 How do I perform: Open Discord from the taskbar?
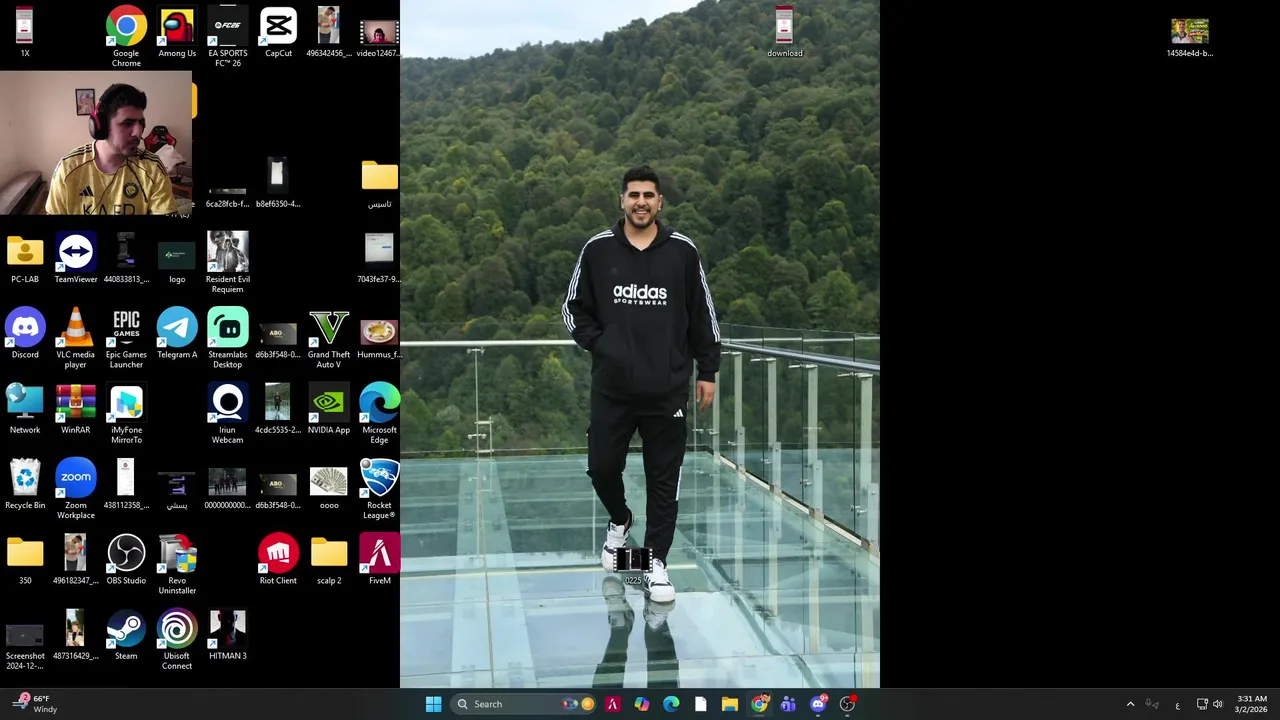[x=818, y=704]
